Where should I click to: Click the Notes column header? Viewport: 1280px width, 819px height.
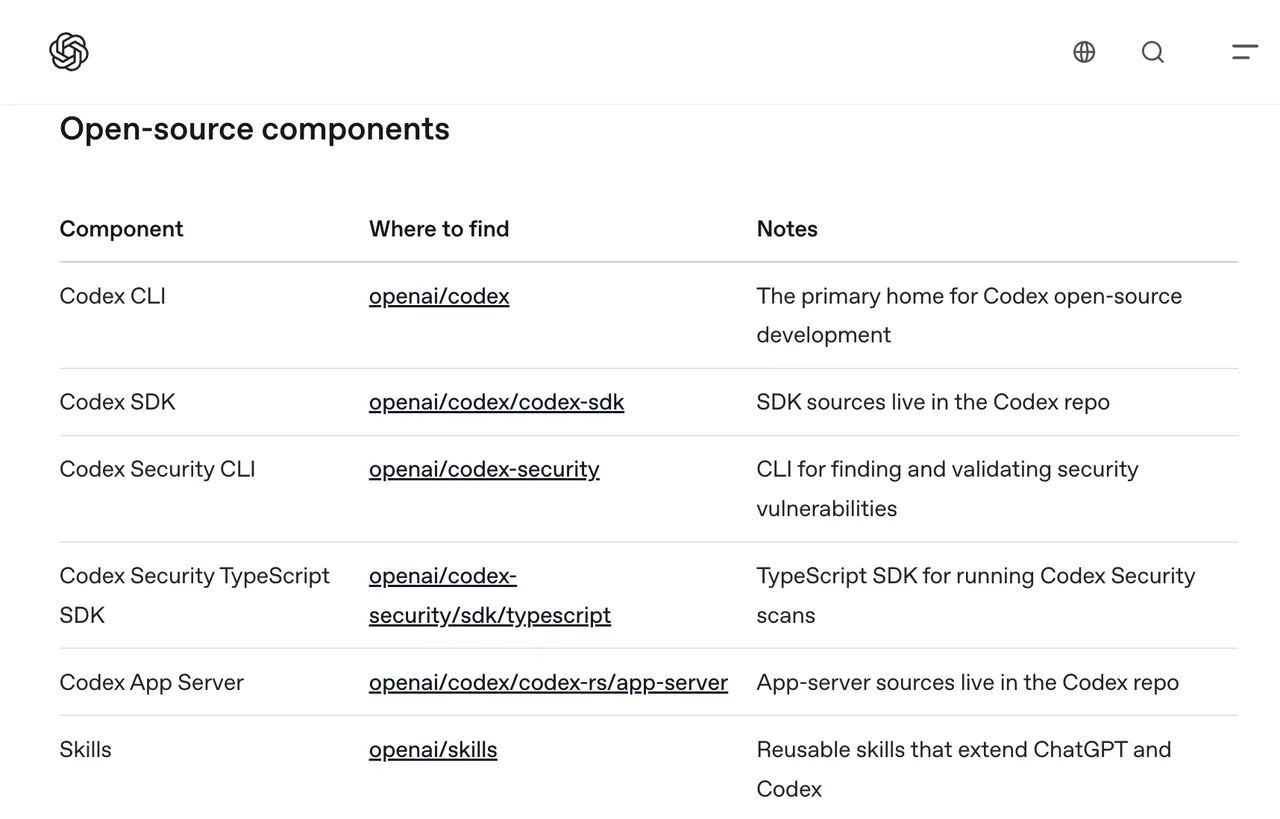click(x=787, y=229)
